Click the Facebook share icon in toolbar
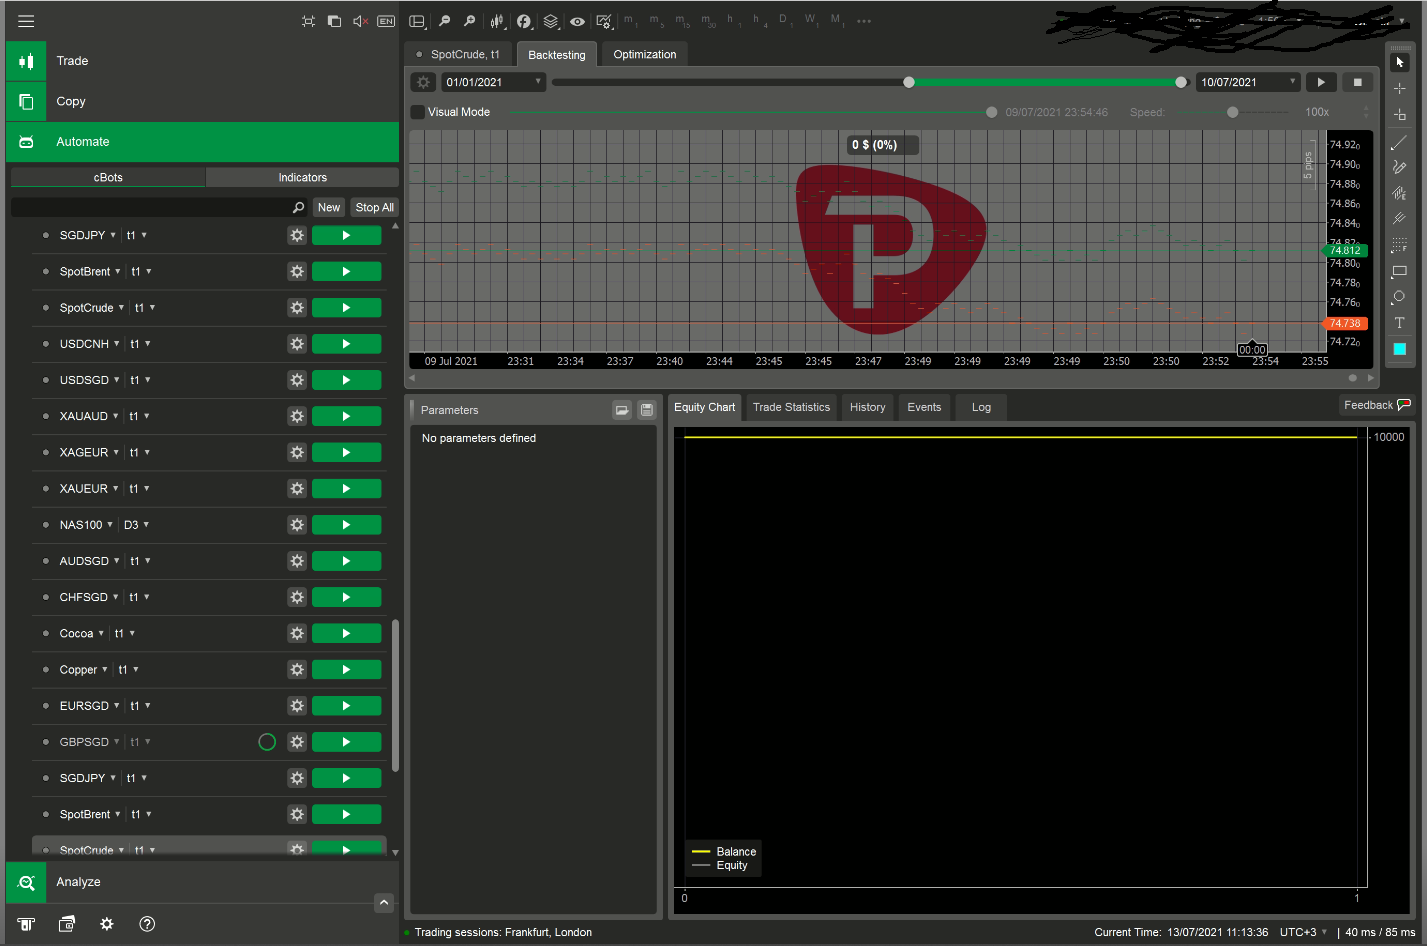The height and width of the screenshot is (946, 1427). click(x=524, y=21)
